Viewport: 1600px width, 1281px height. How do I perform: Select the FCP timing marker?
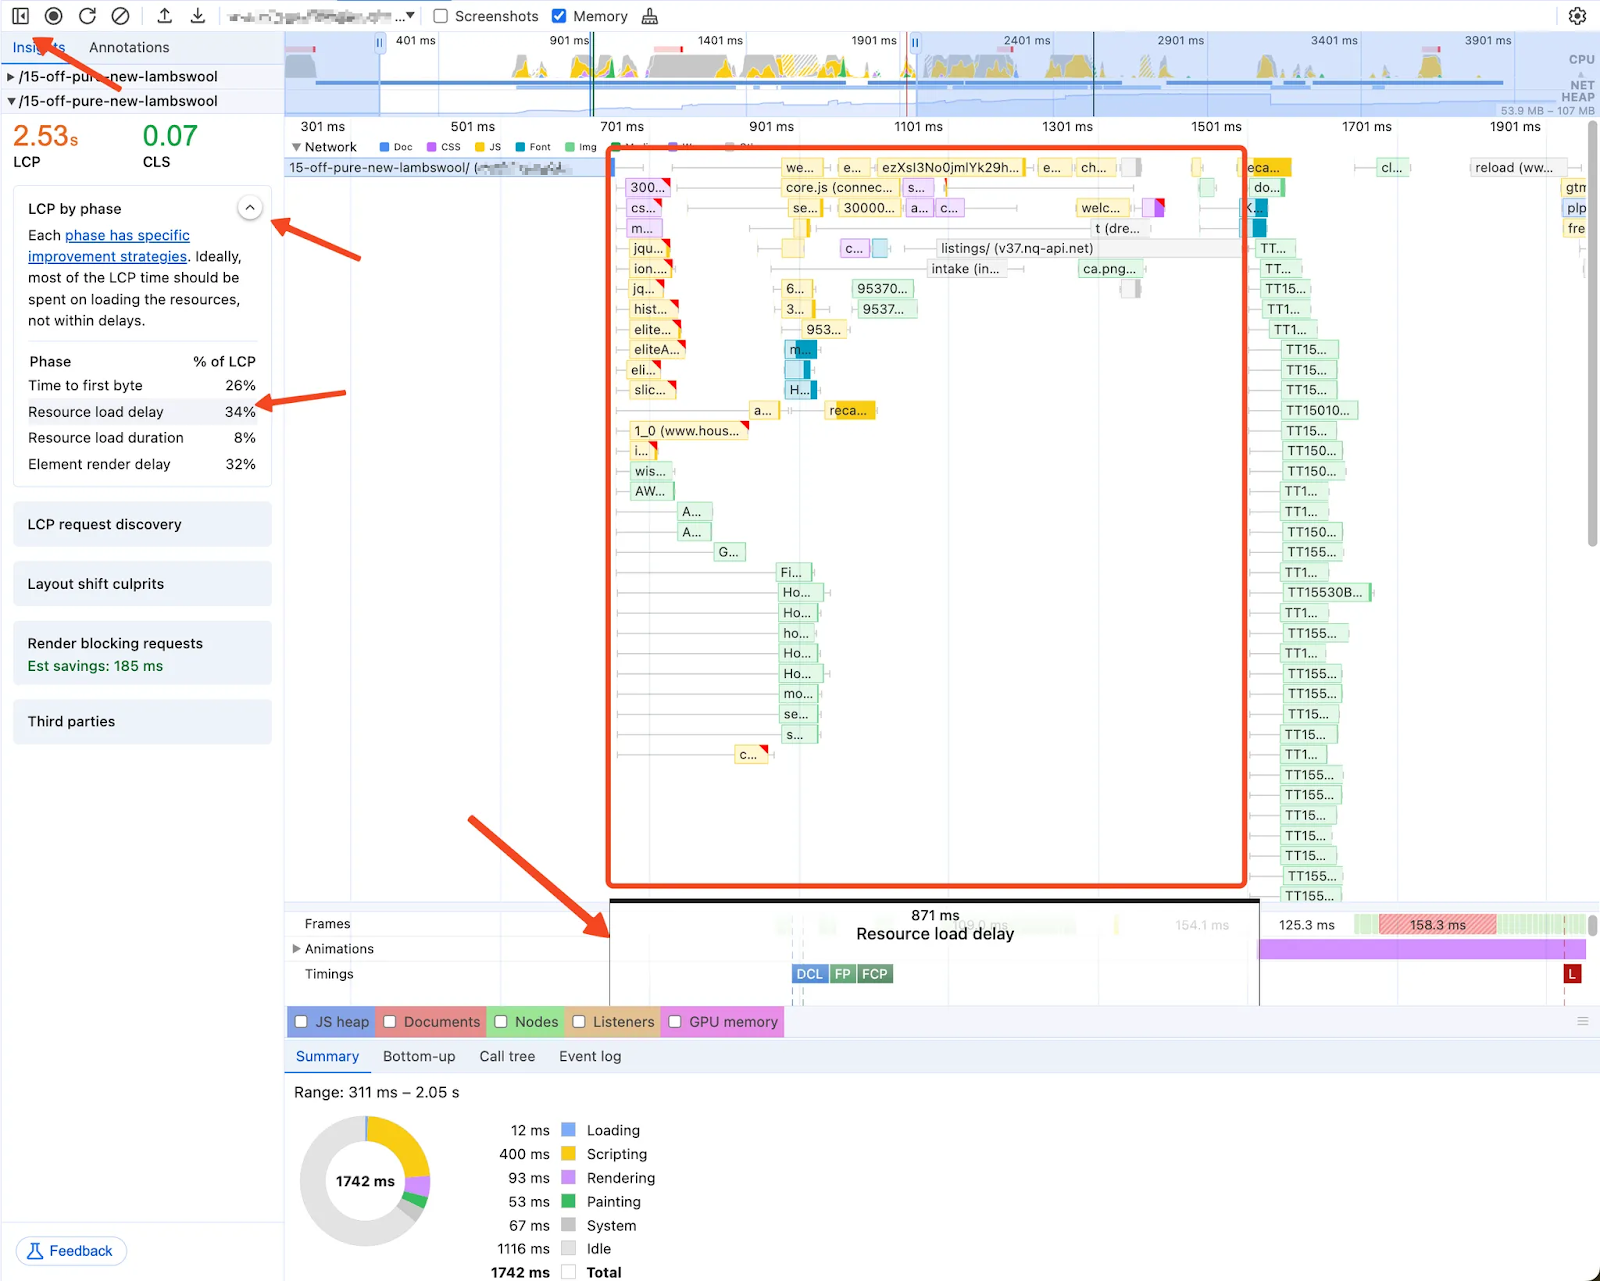[875, 974]
